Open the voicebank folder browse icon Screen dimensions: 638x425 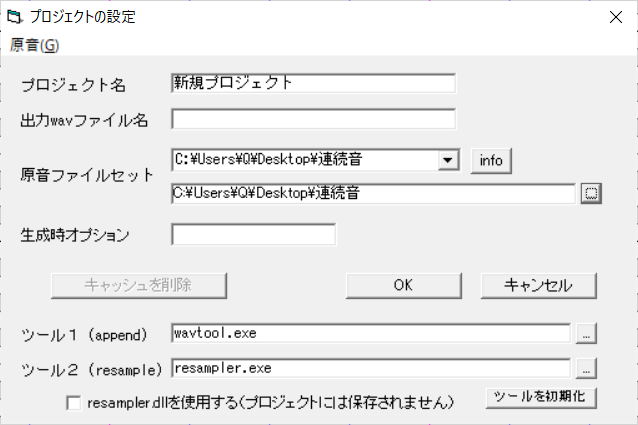point(591,194)
